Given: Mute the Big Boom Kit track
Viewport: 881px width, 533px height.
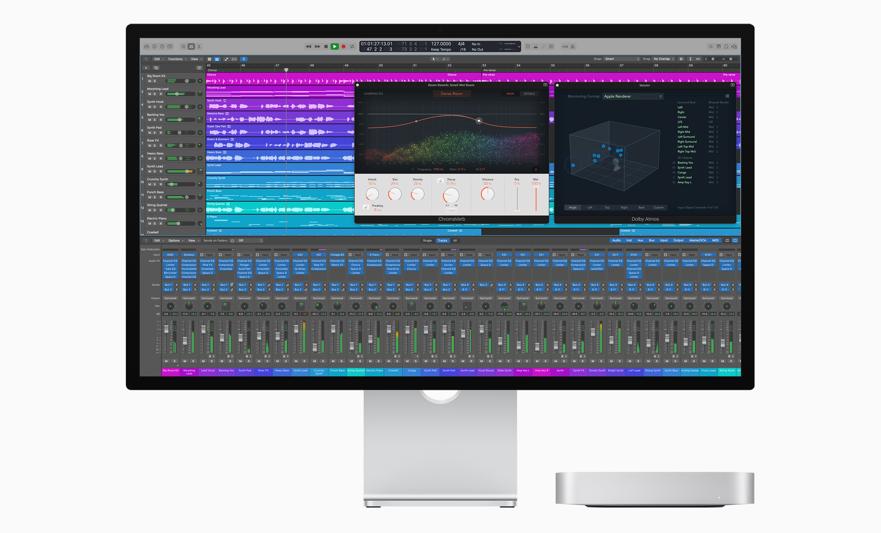Looking at the screenshot, I should (149, 81).
